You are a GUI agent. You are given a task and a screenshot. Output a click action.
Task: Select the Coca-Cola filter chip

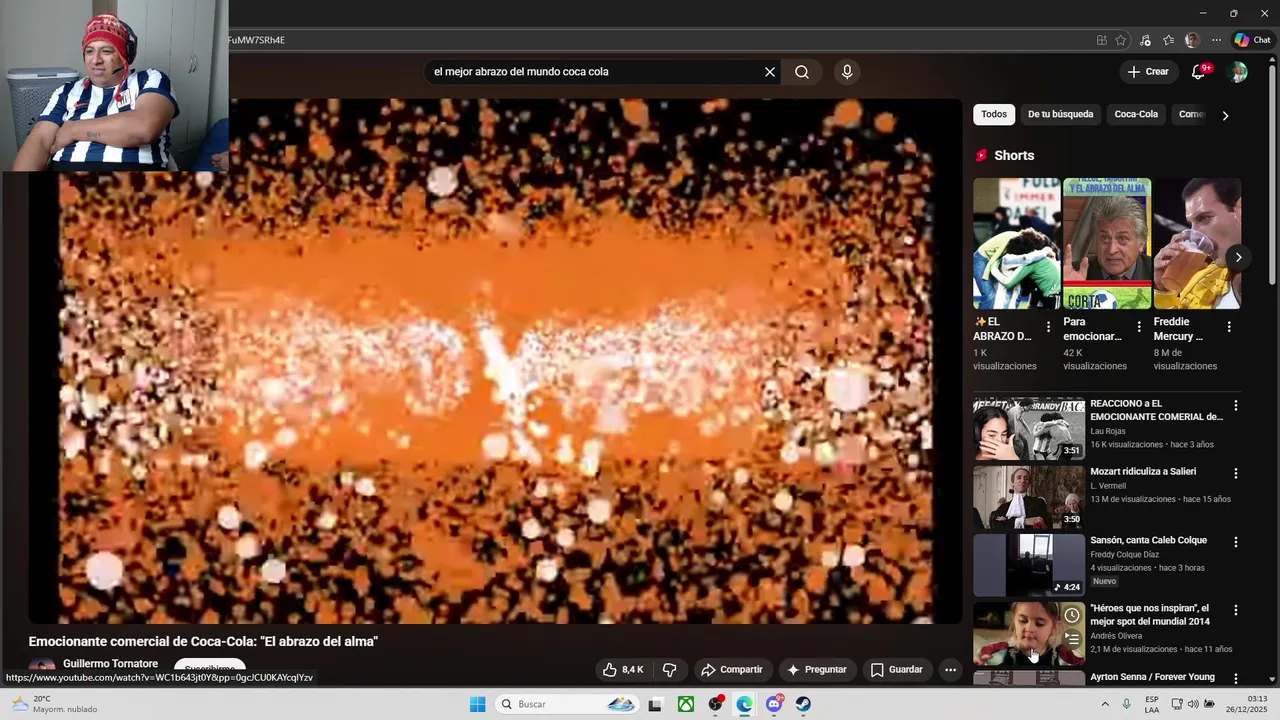[1136, 114]
